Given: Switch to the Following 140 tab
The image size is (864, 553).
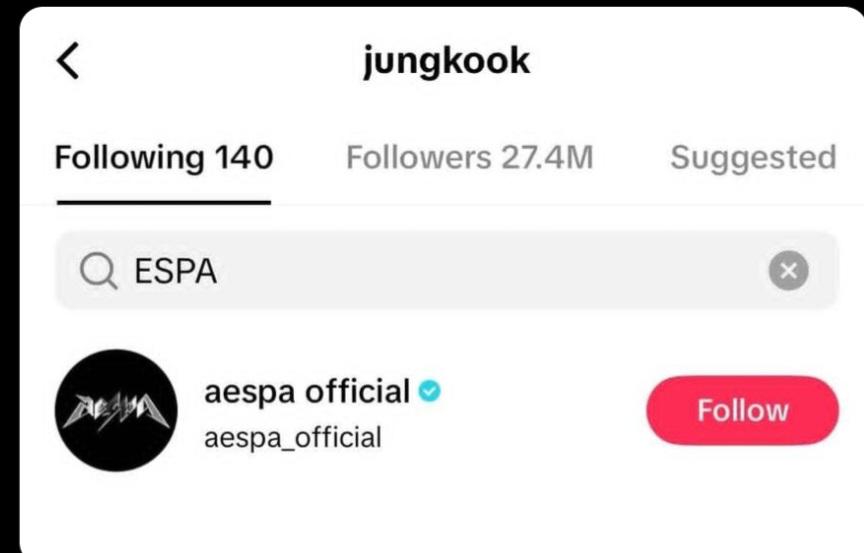Looking at the screenshot, I should (163, 157).
